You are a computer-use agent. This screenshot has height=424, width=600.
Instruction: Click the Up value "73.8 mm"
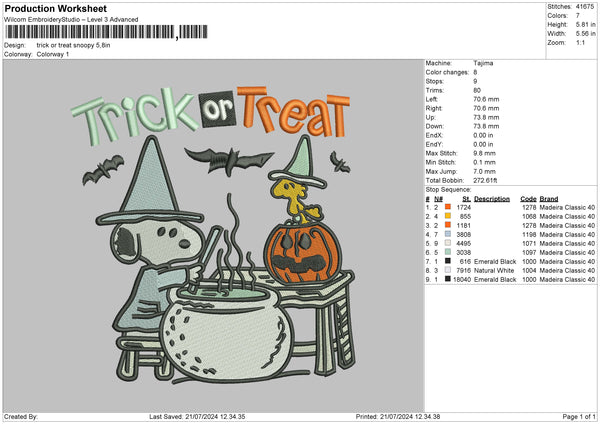tap(486, 117)
